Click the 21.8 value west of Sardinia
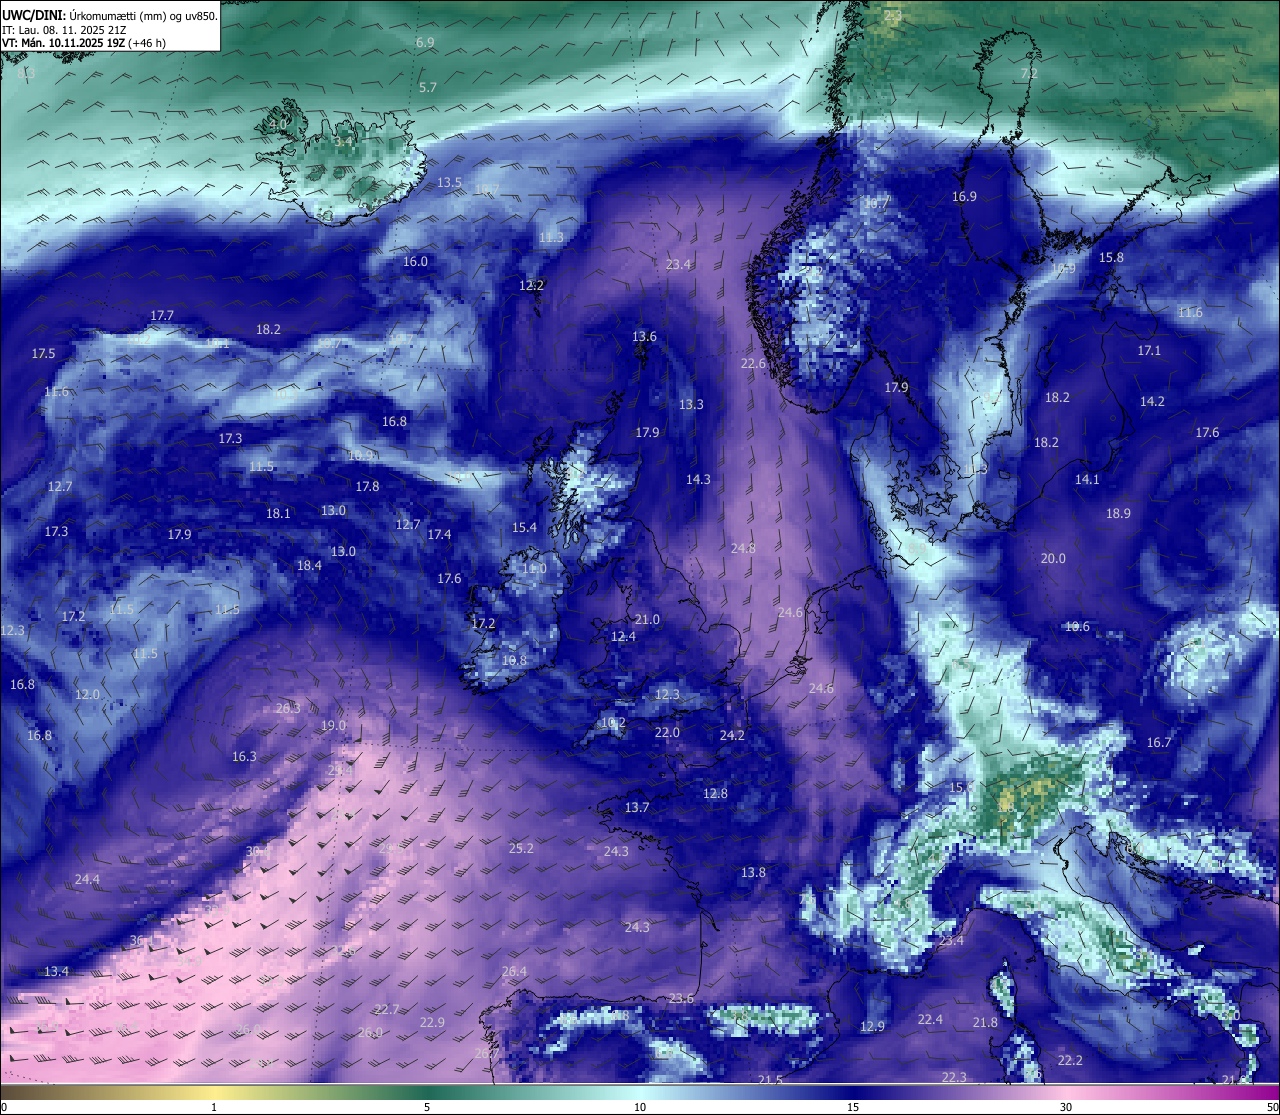This screenshot has width=1280, height=1115. [x=985, y=1023]
